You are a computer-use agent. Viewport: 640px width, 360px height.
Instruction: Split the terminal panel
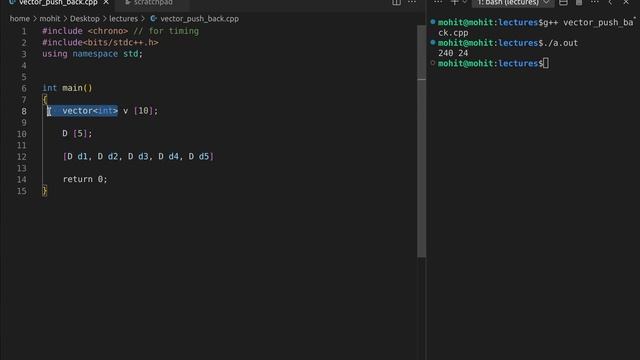point(563,2)
